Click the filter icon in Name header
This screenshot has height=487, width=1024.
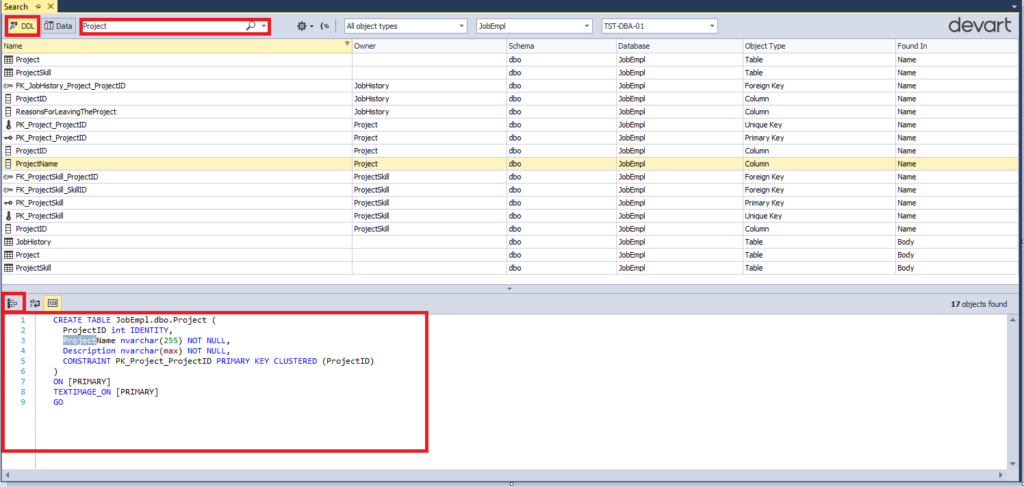point(347,46)
